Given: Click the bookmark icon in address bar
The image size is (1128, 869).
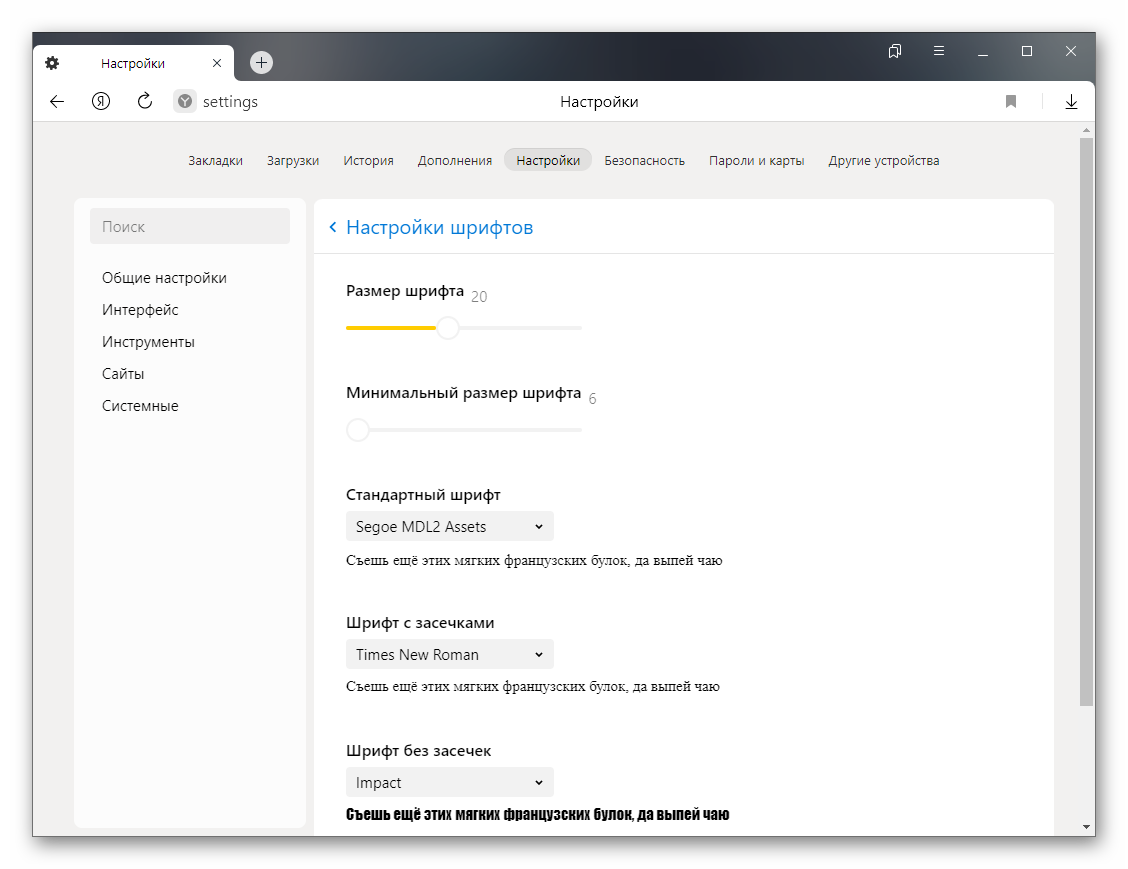Looking at the screenshot, I should [x=1011, y=101].
